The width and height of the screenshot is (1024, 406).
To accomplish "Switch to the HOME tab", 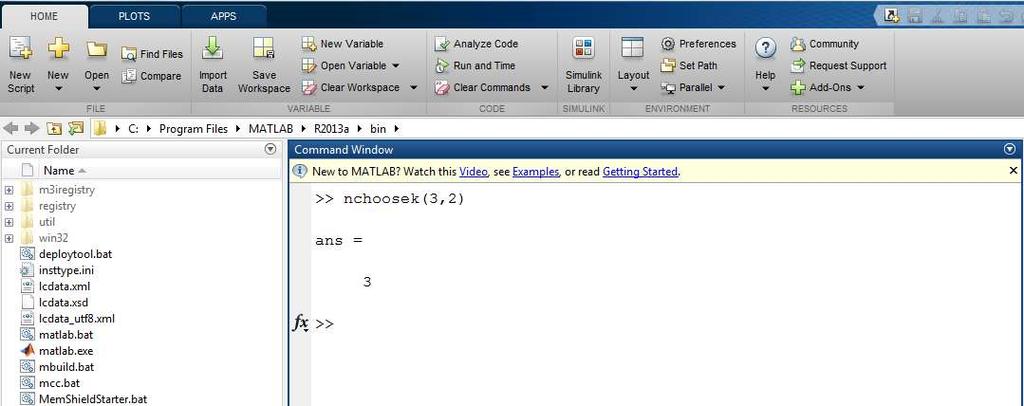I will click(x=44, y=16).
